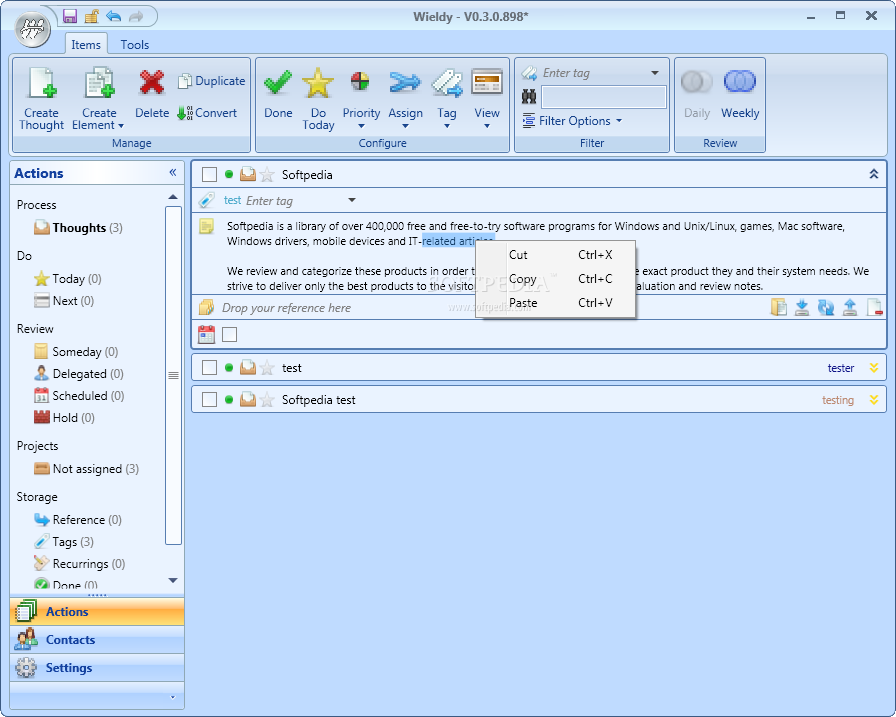896x717 pixels.
Task: Click the 'test' tag on Softpedia item
Action: point(232,200)
